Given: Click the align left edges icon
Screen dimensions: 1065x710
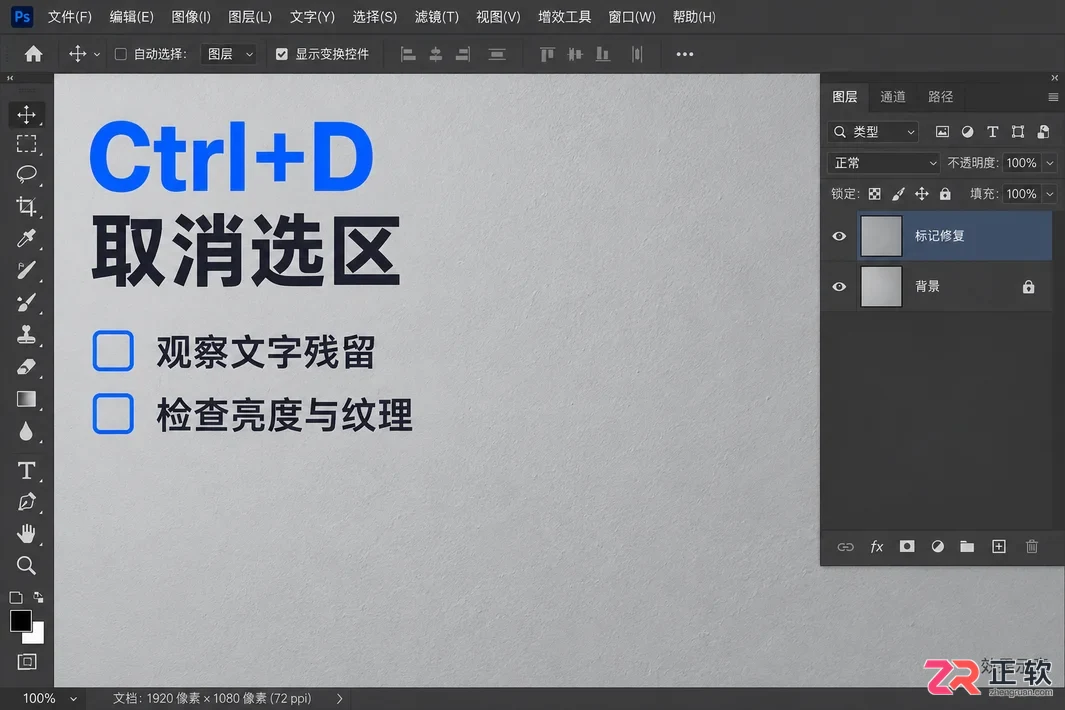Looking at the screenshot, I should click(x=408, y=54).
